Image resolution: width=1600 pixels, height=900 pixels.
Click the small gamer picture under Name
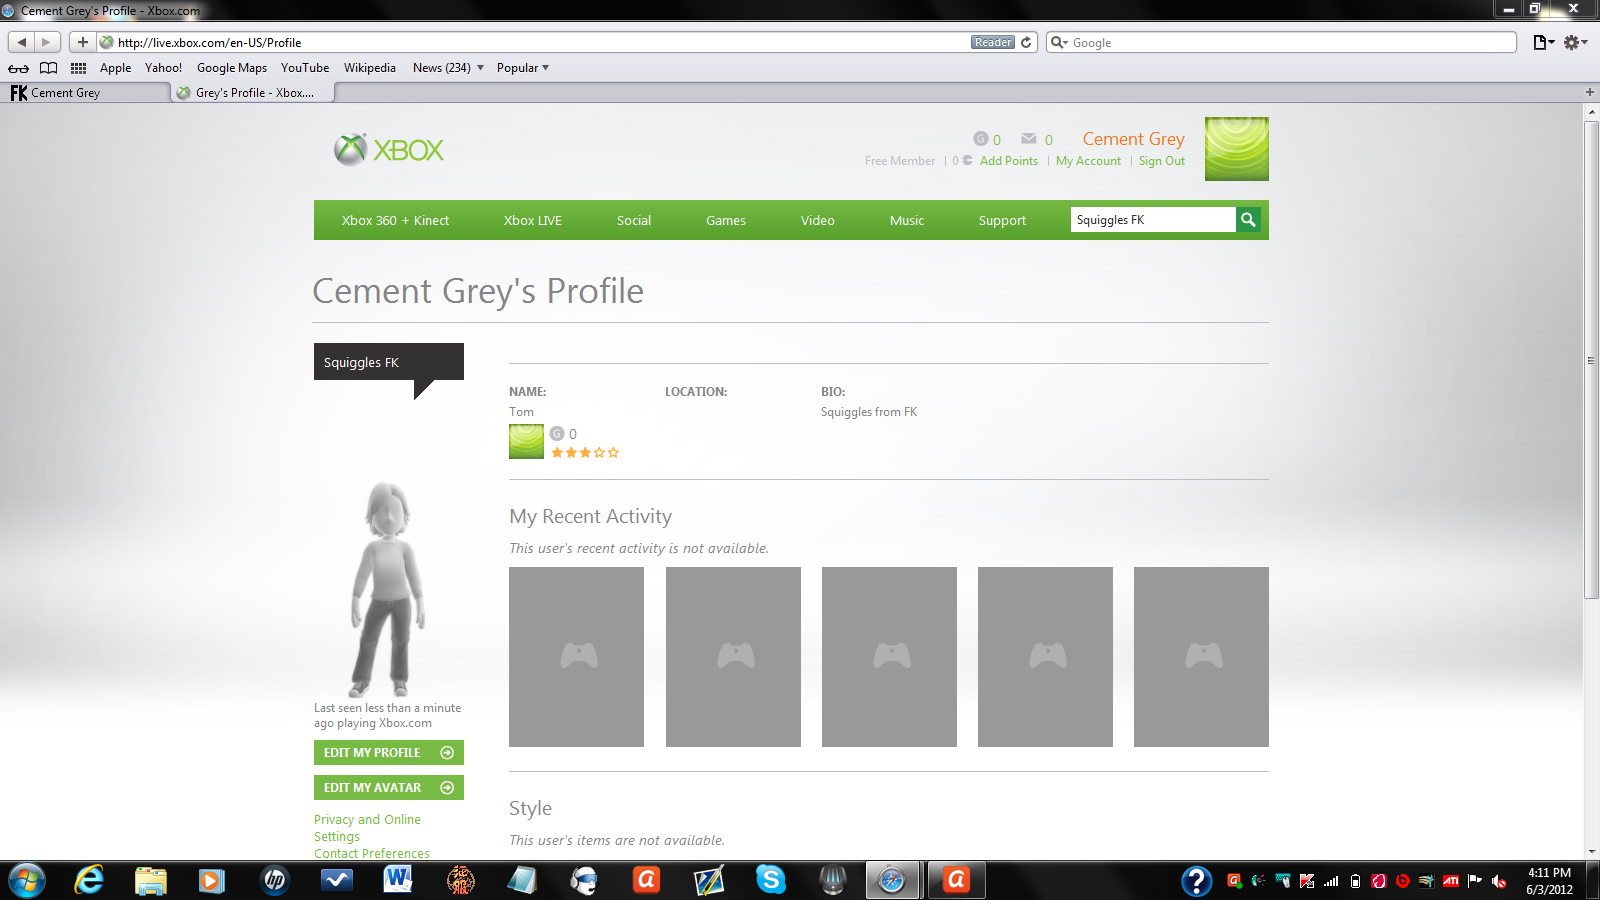pos(526,442)
